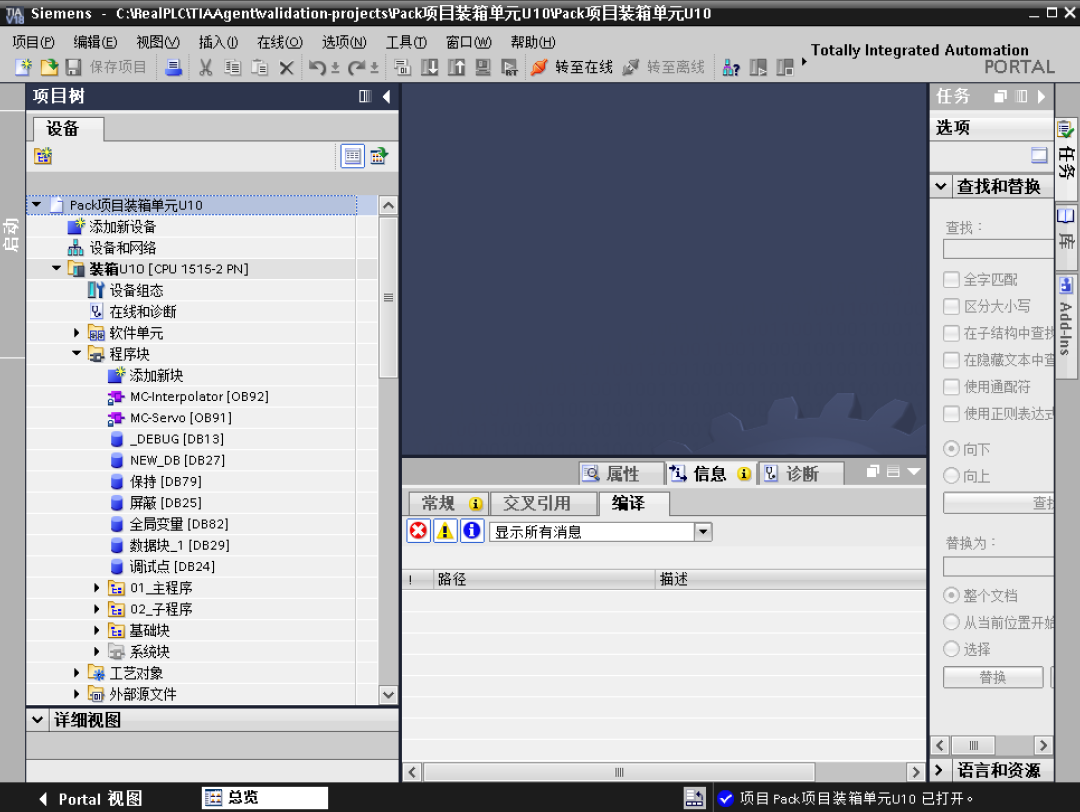The height and width of the screenshot is (812, 1080).
Task: Toggle error messages filter icon
Action: [418, 531]
